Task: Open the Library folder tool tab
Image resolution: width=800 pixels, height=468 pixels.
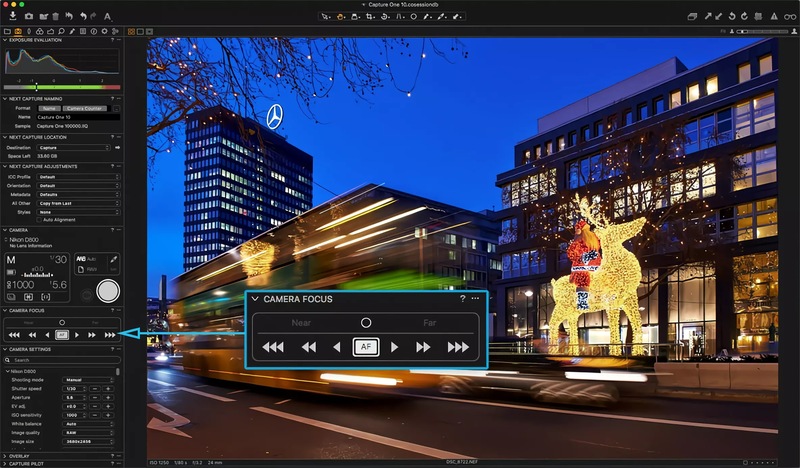Action: pos(7,31)
